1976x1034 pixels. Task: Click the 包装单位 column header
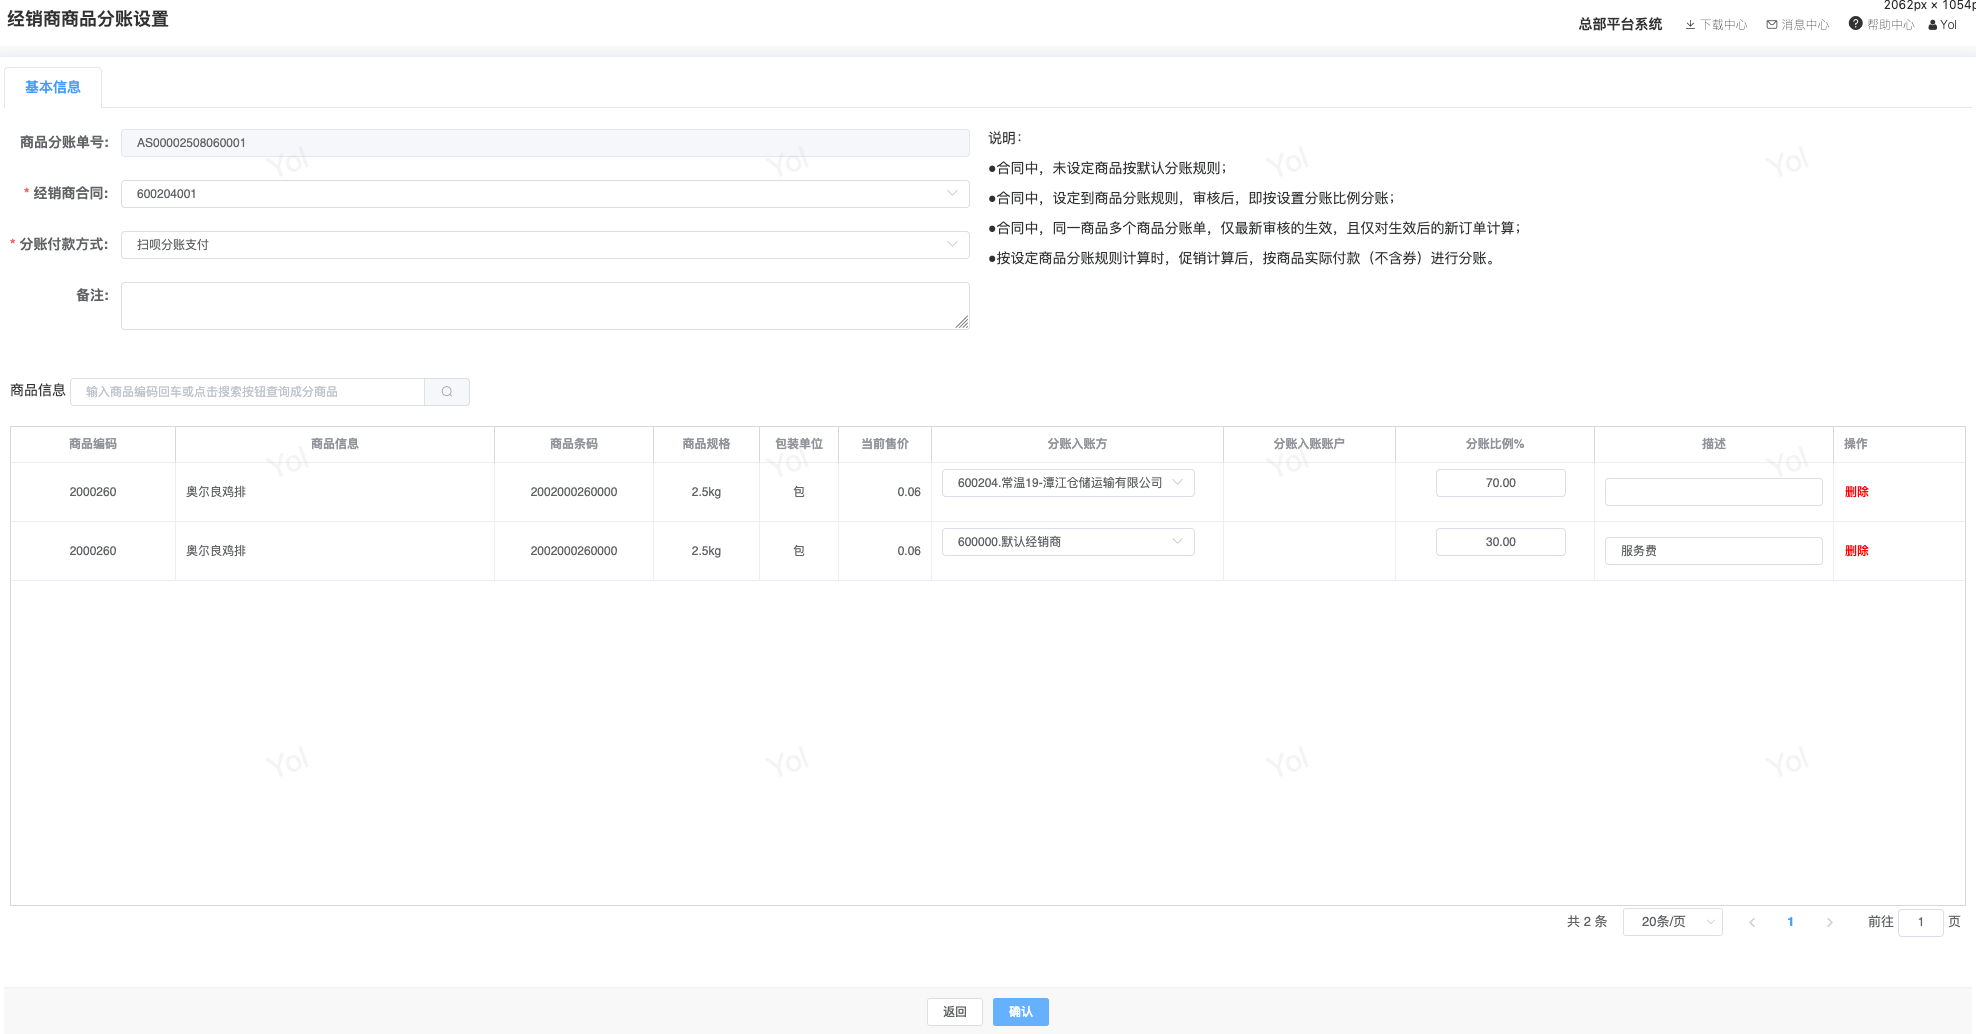click(799, 444)
